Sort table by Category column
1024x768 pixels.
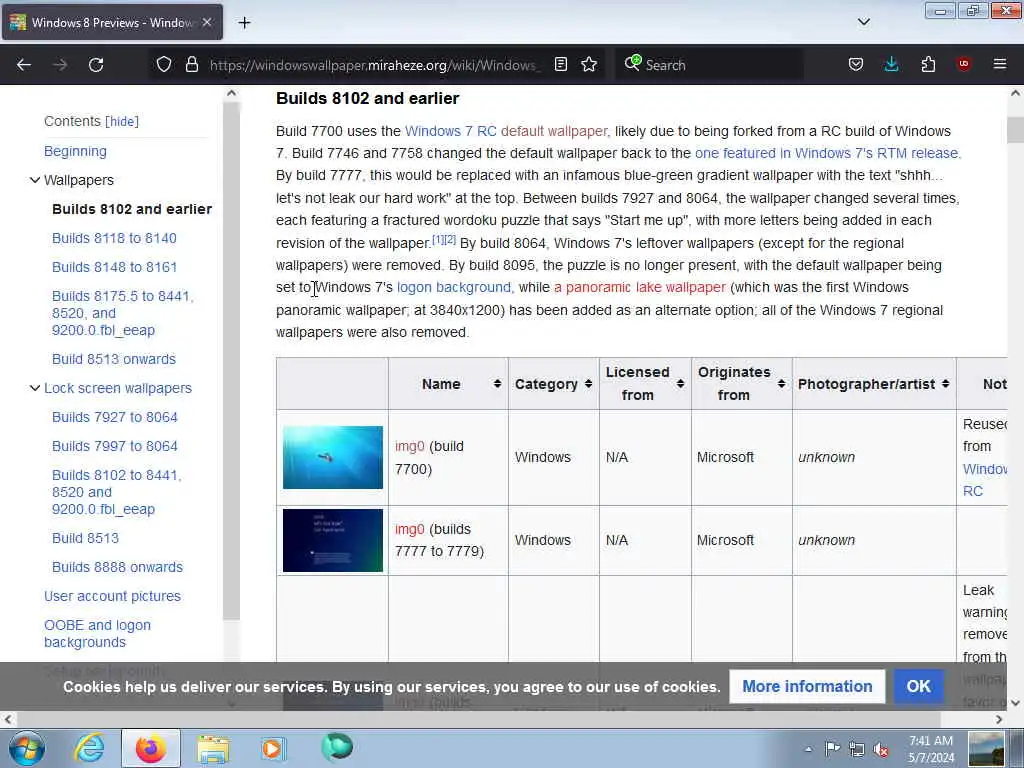[x=588, y=384]
